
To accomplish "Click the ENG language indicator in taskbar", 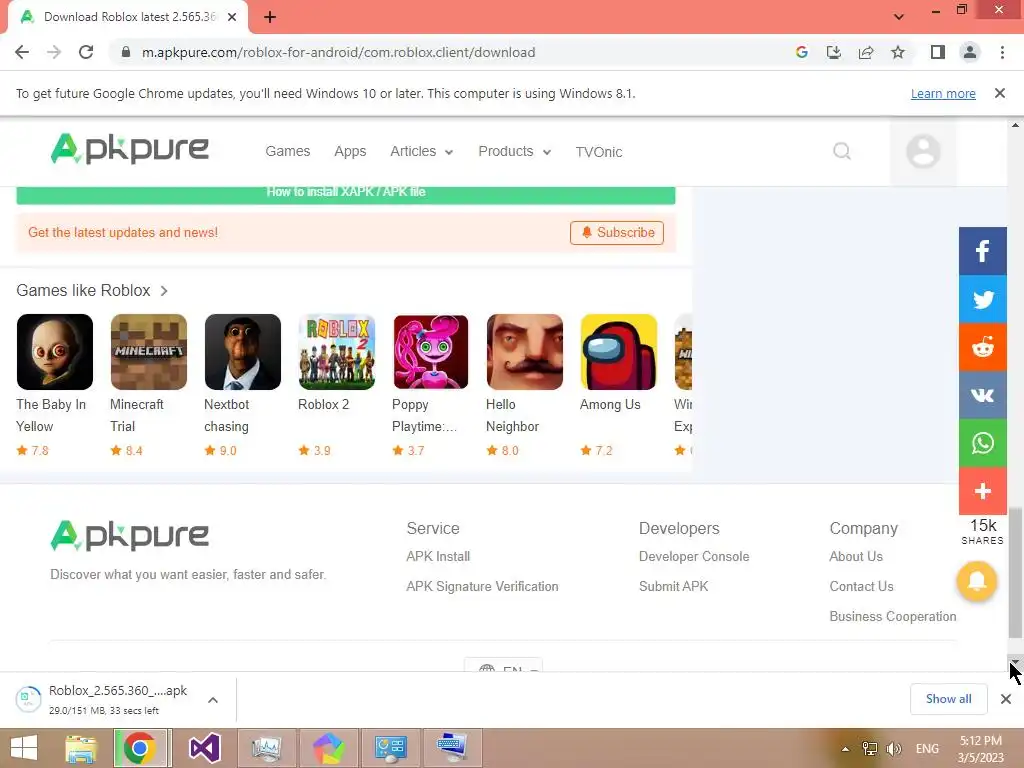I will click(927, 748).
